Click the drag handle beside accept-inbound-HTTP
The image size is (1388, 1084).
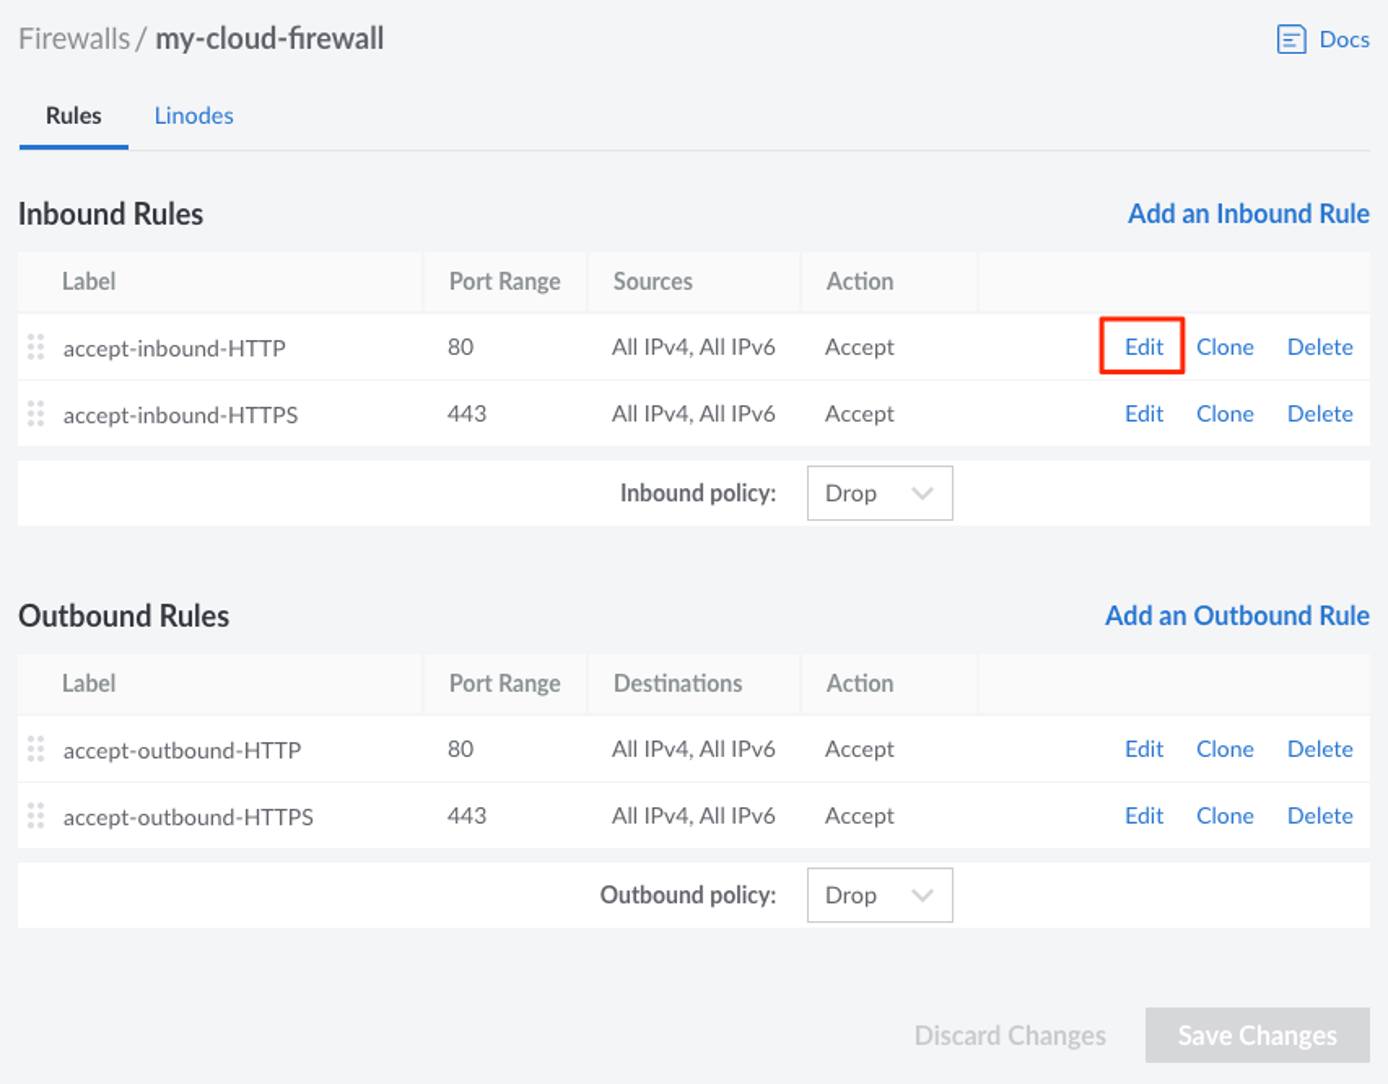[x=36, y=347]
